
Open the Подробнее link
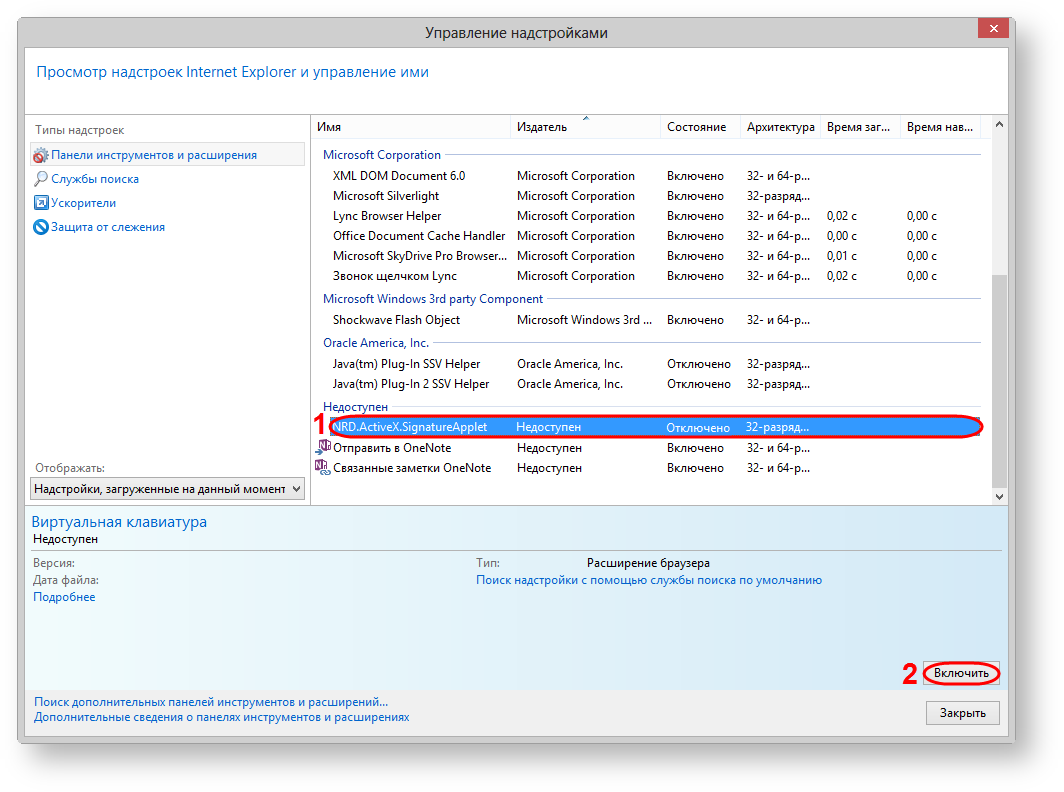pyautogui.click(x=64, y=597)
